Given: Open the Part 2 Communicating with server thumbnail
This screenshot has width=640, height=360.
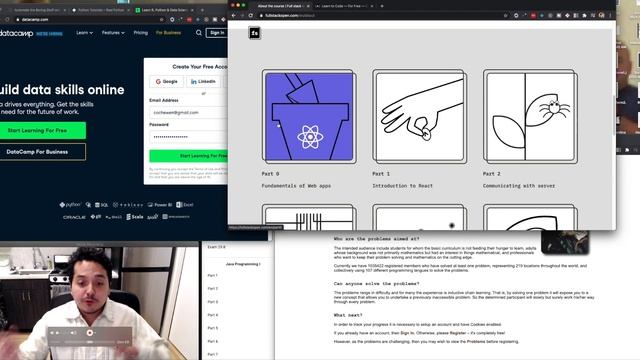Looking at the screenshot, I should tap(530, 116).
